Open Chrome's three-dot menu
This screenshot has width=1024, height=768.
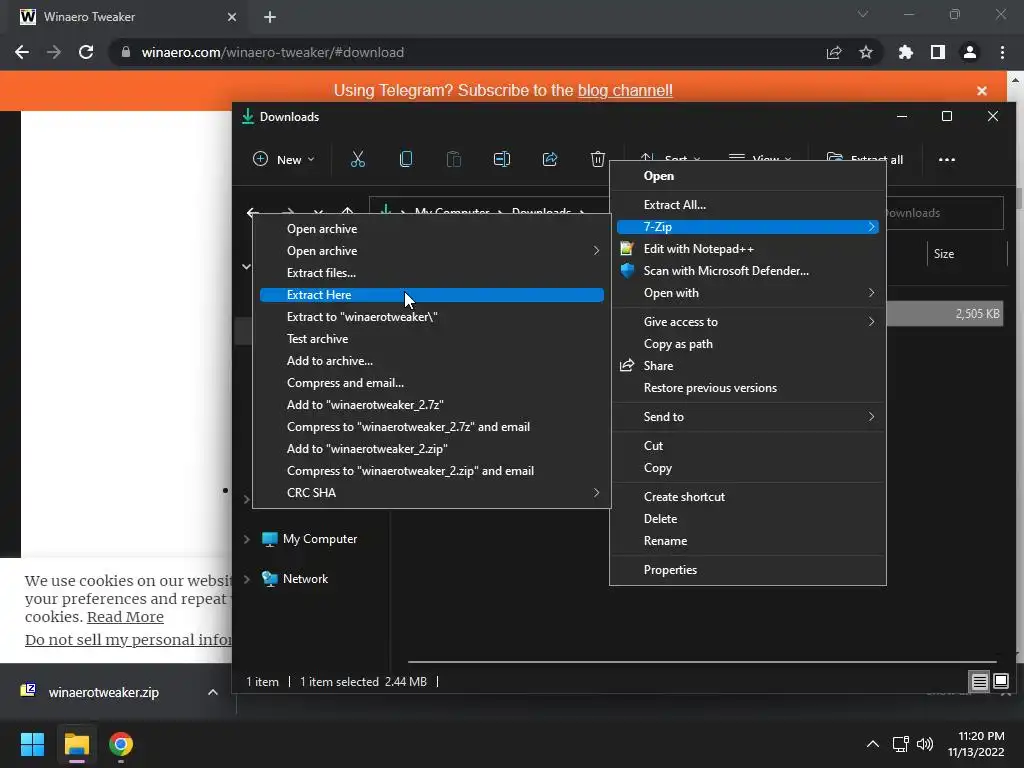click(x=1002, y=52)
